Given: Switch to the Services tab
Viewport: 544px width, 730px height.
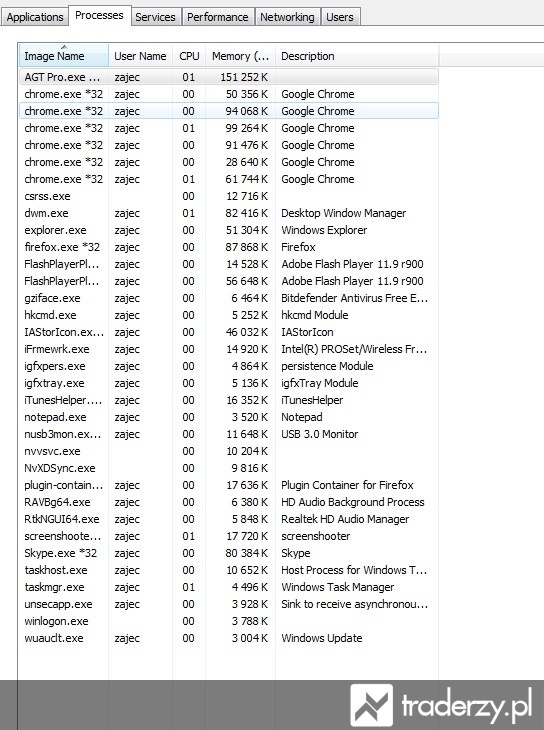Looking at the screenshot, I should pyautogui.click(x=155, y=17).
